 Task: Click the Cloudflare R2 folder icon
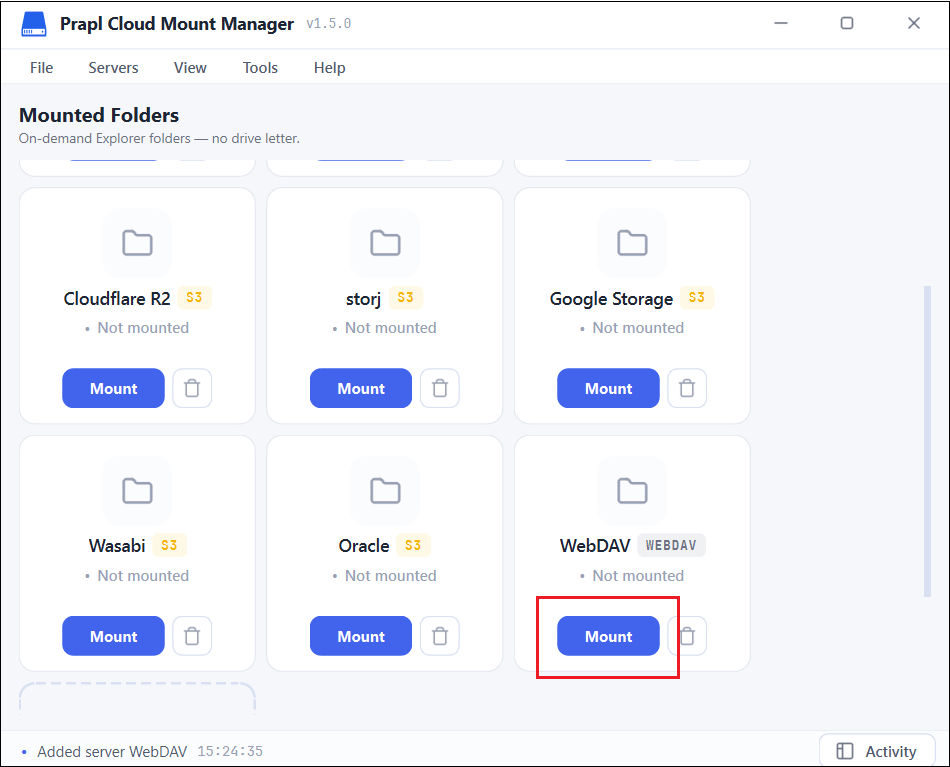pos(138,243)
